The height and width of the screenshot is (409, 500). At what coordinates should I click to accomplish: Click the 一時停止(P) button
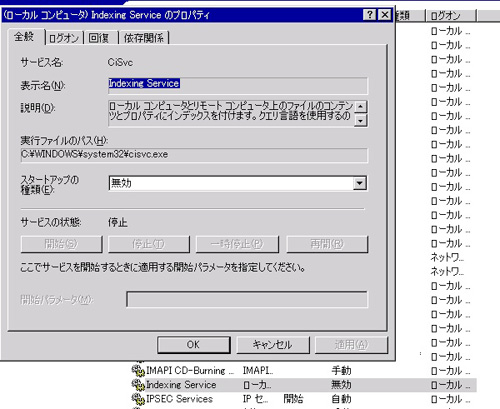237,244
